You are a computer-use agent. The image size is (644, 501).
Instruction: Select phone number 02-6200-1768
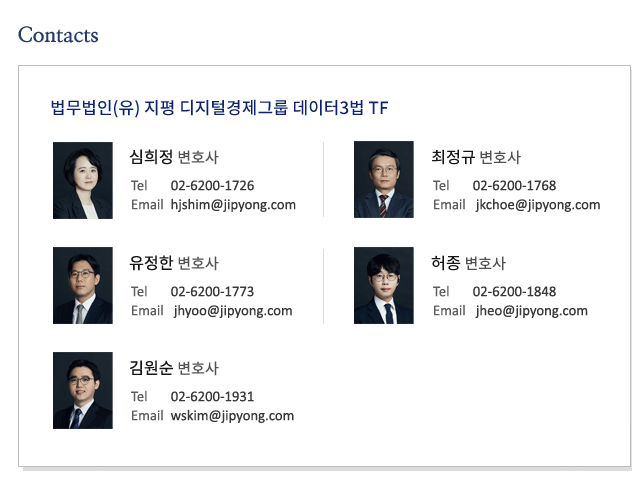pyautogui.click(x=514, y=186)
